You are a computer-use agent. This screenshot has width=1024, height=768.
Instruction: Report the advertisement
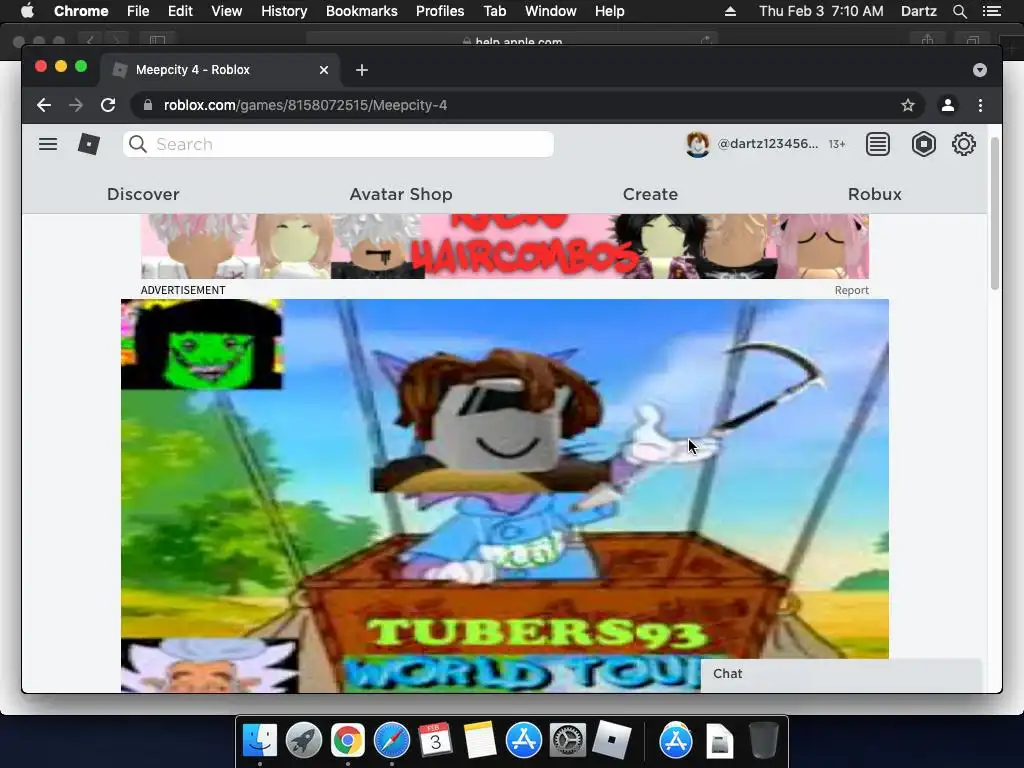tap(852, 290)
